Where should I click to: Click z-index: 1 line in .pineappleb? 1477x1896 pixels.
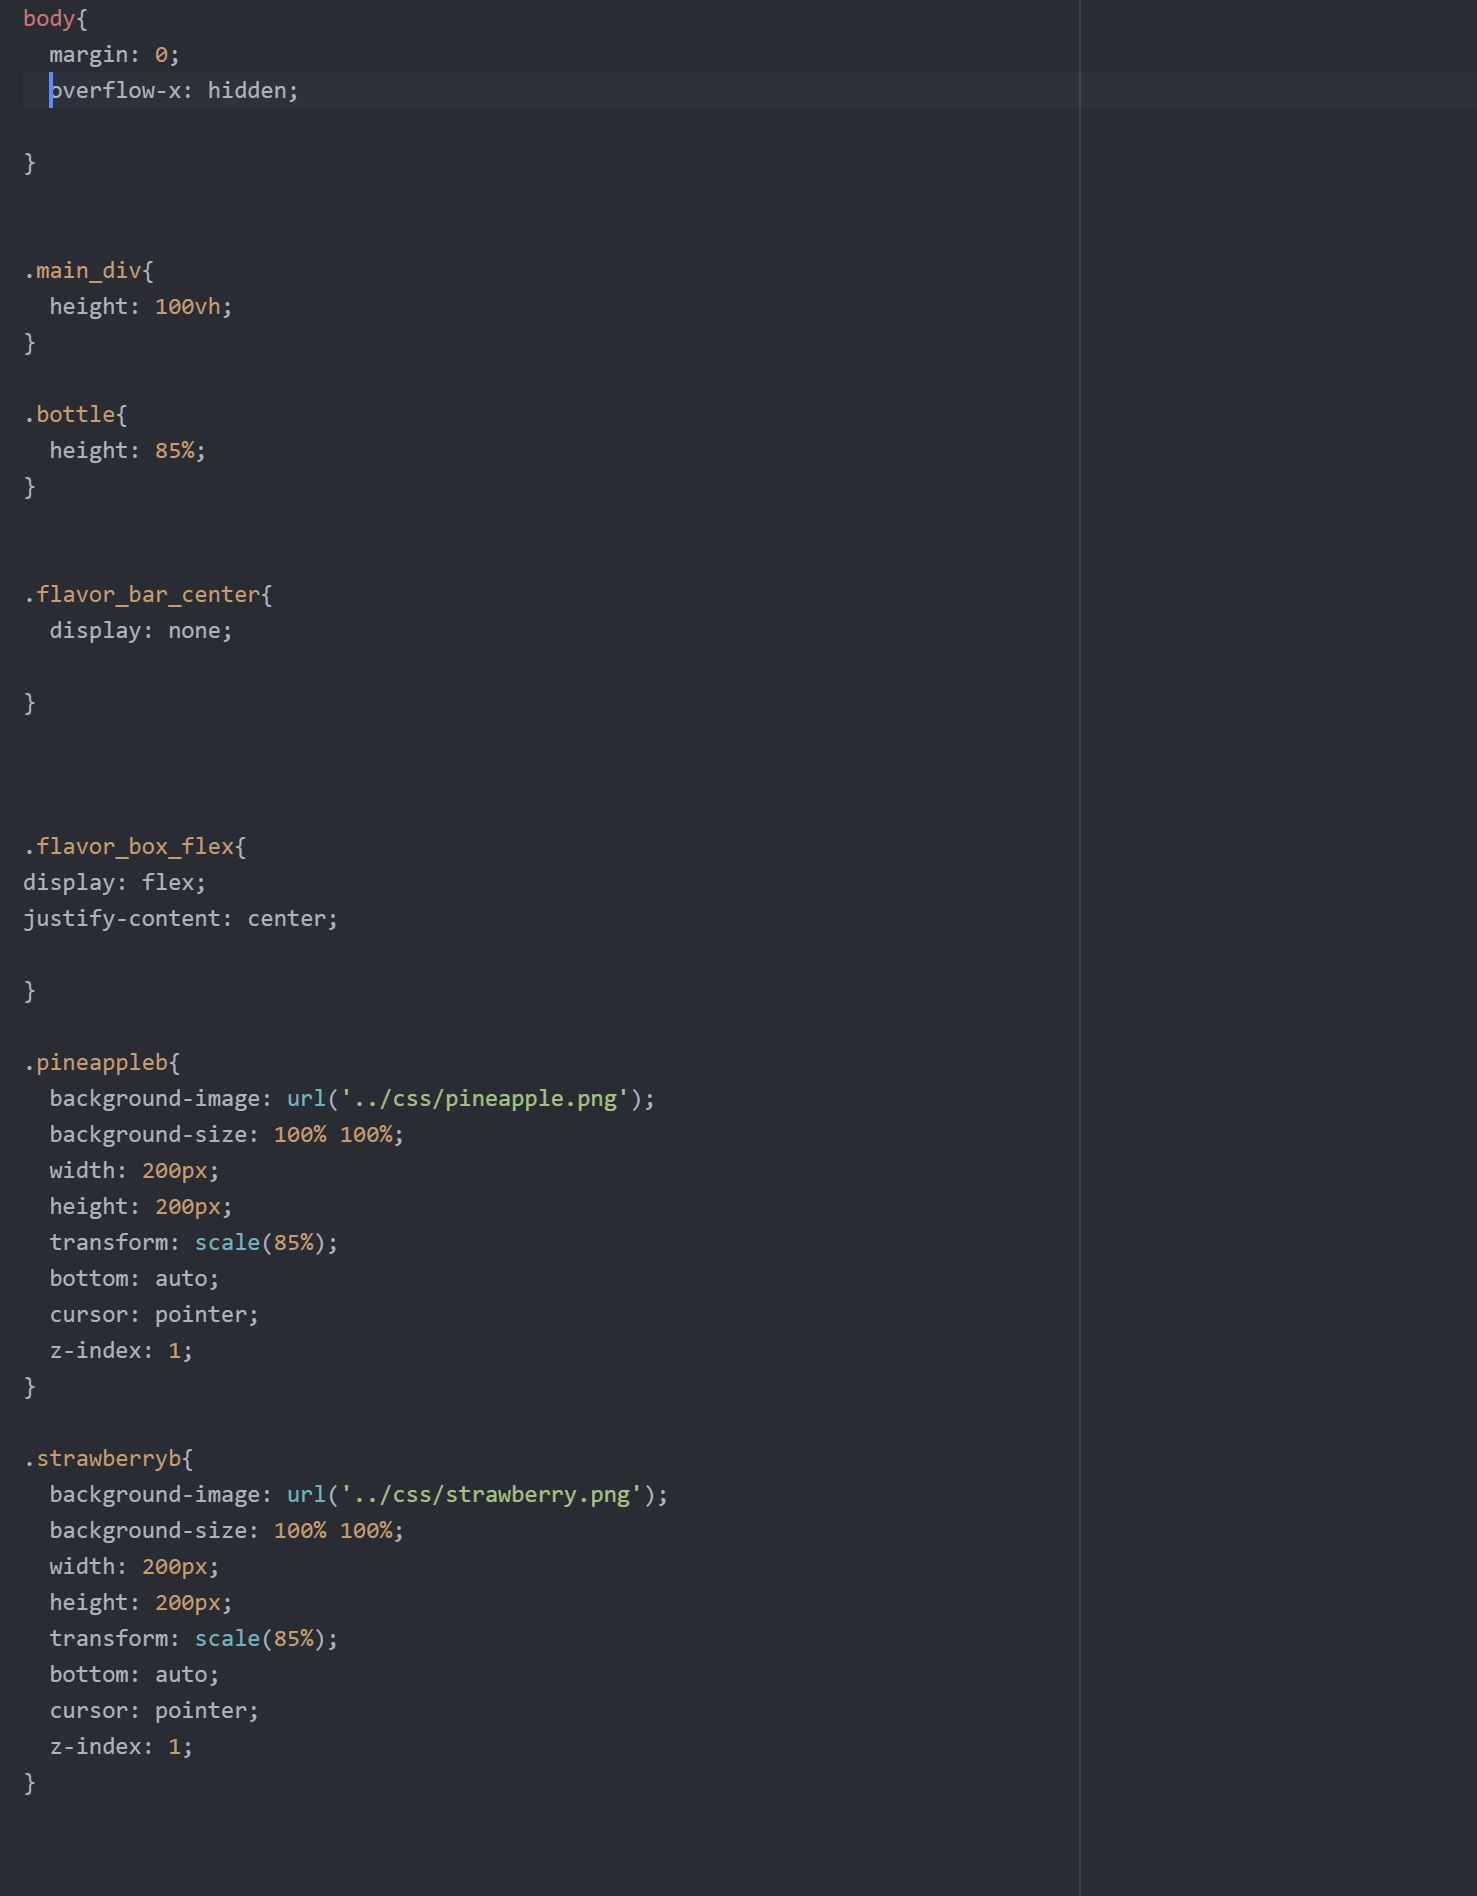(x=121, y=1350)
